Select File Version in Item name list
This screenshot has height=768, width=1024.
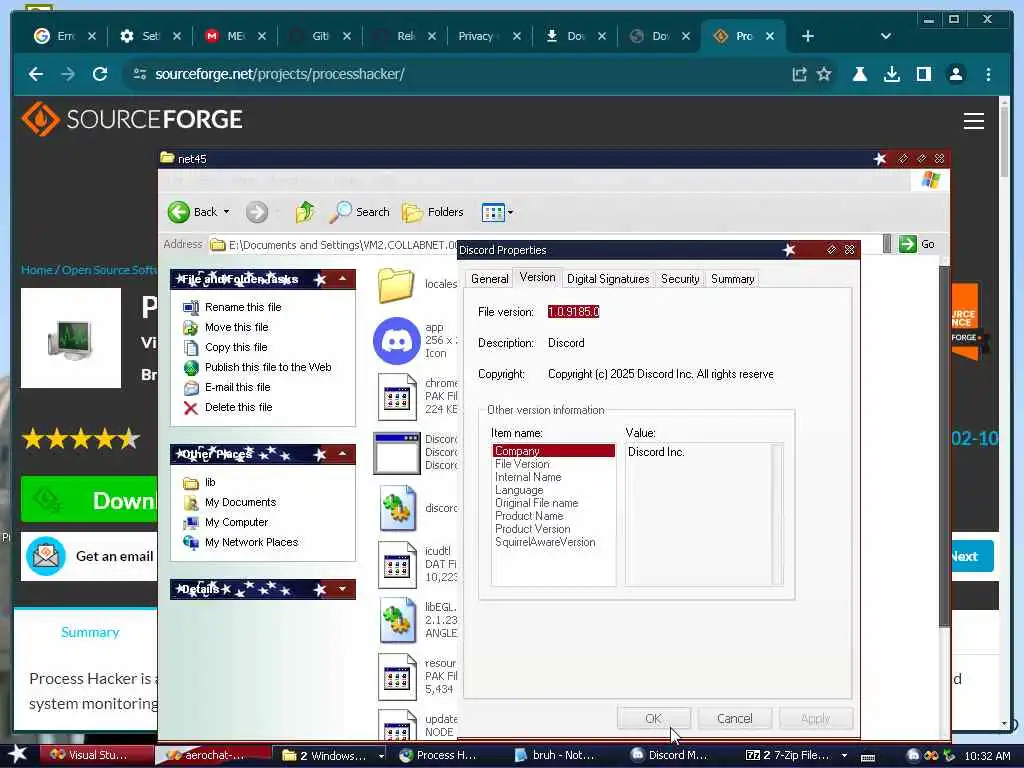pos(522,464)
